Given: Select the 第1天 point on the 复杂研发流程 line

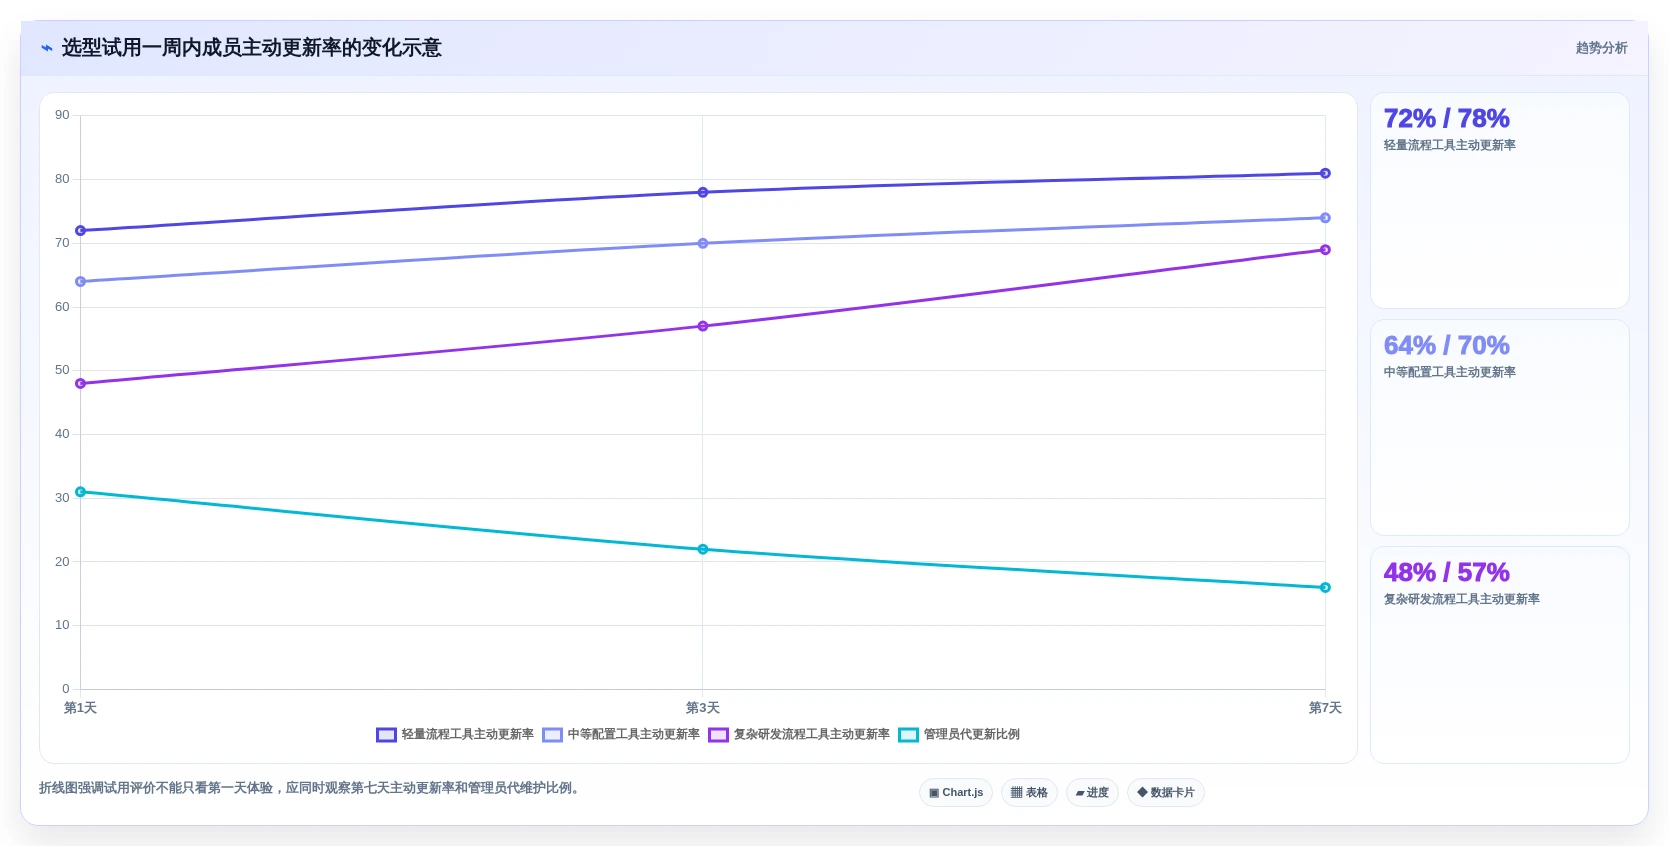Looking at the screenshot, I should coord(81,384).
